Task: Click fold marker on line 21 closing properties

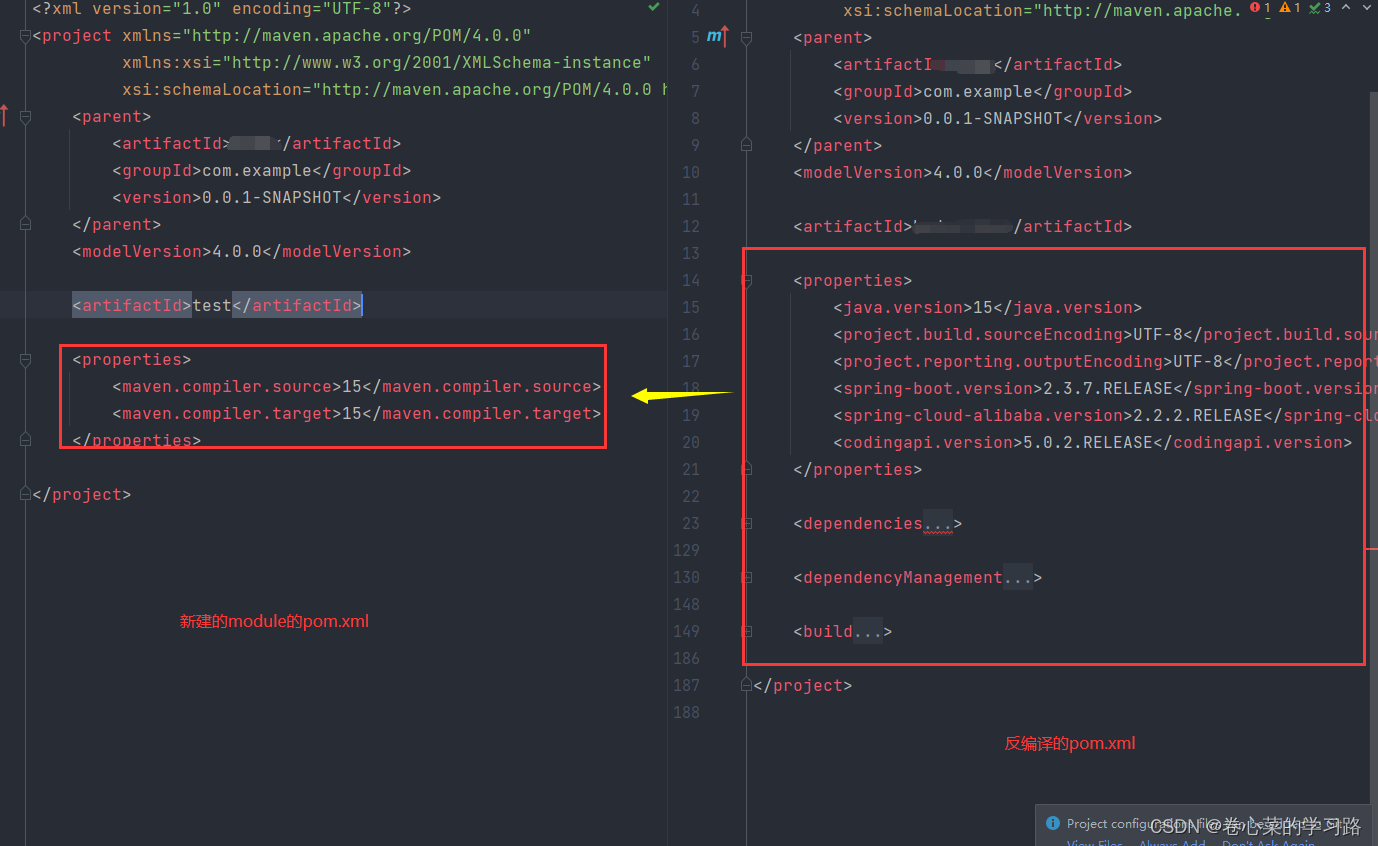Action: click(x=746, y=469)
